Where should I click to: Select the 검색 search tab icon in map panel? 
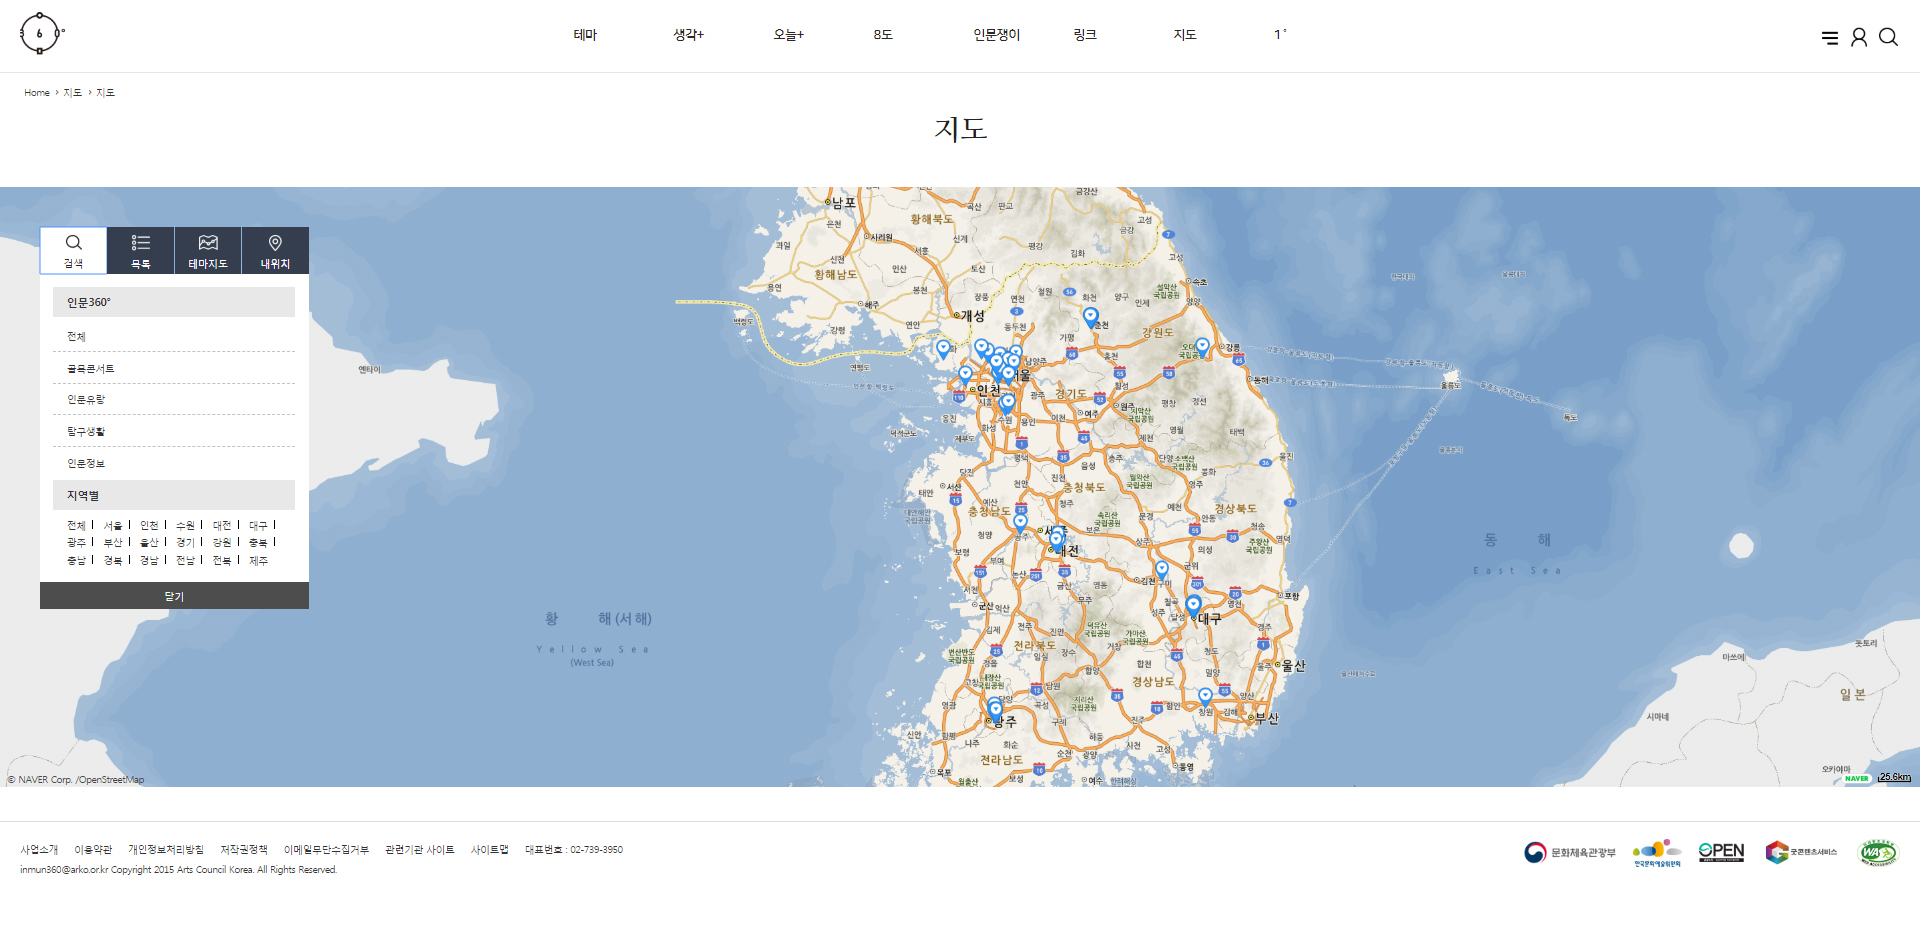(x=74, y=250)
